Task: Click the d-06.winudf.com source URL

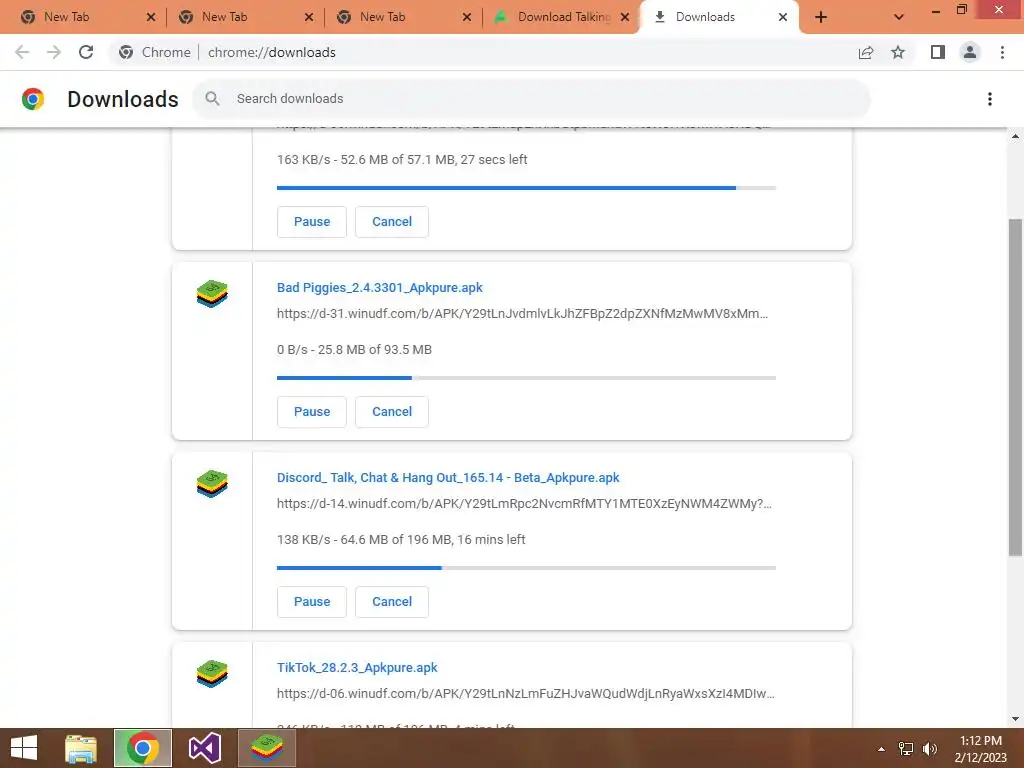Action: pyautogui.click(x=526, y=694)
